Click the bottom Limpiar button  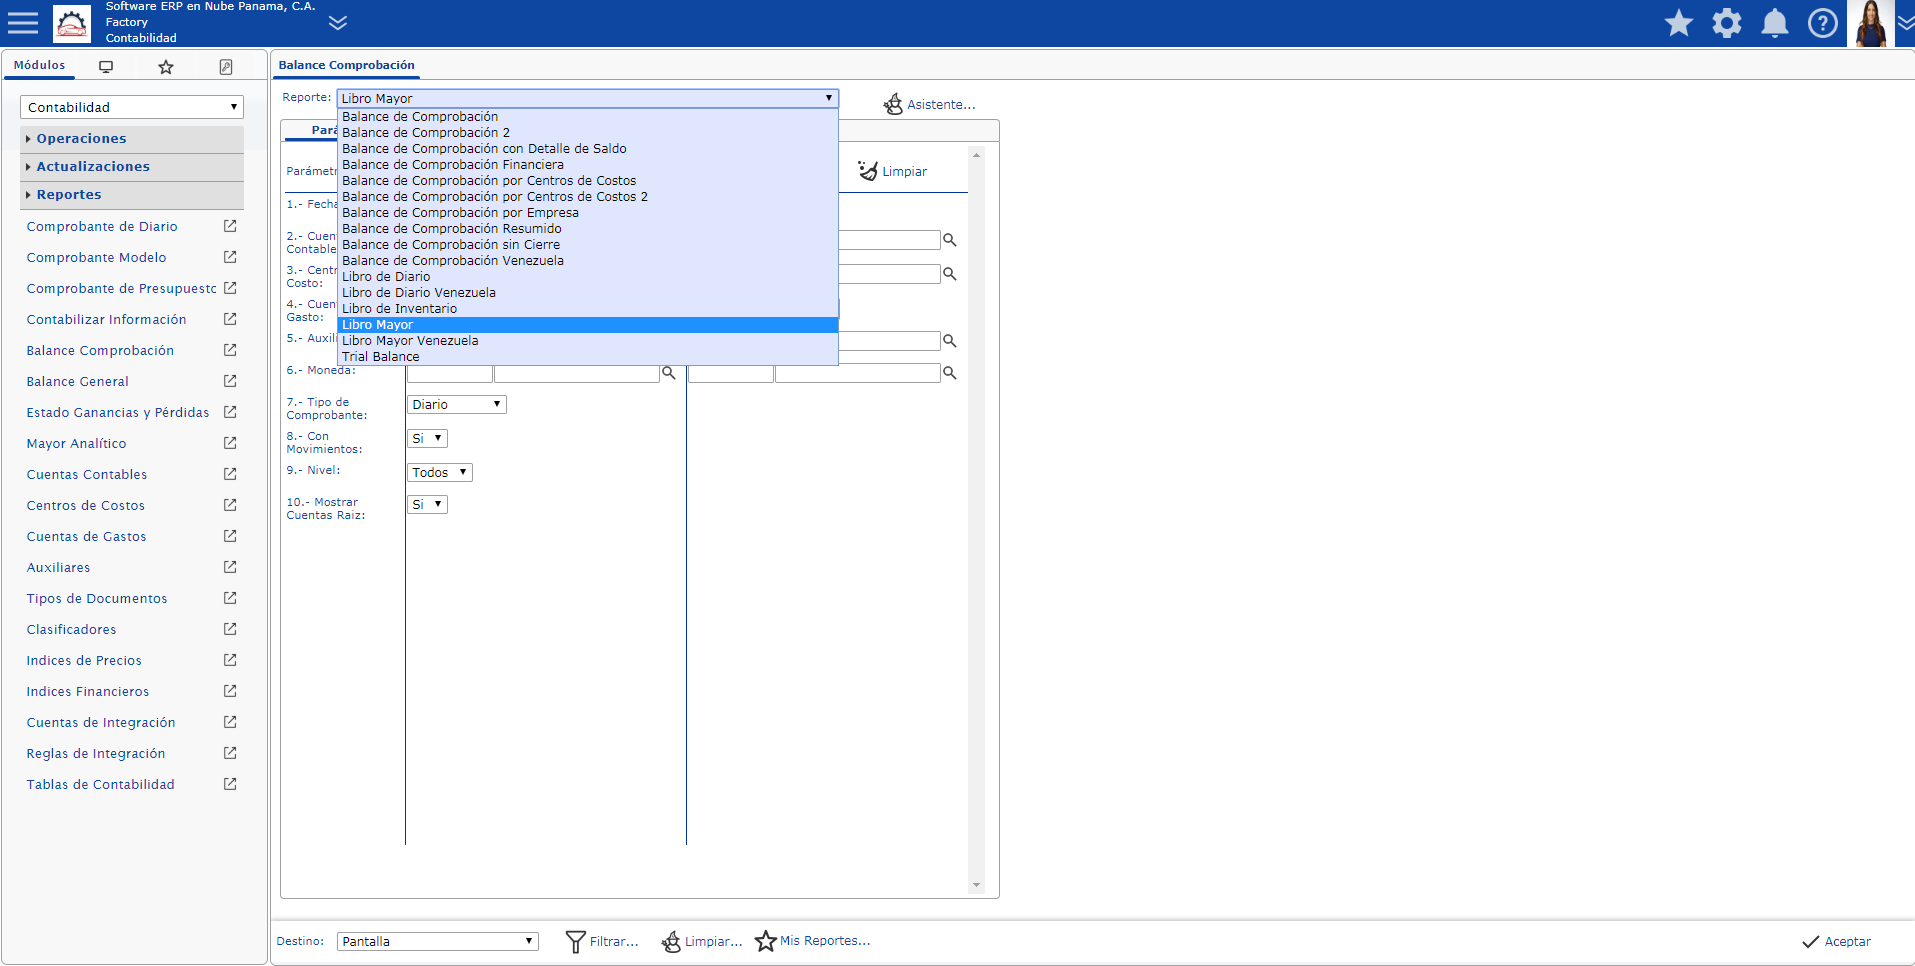701,941
